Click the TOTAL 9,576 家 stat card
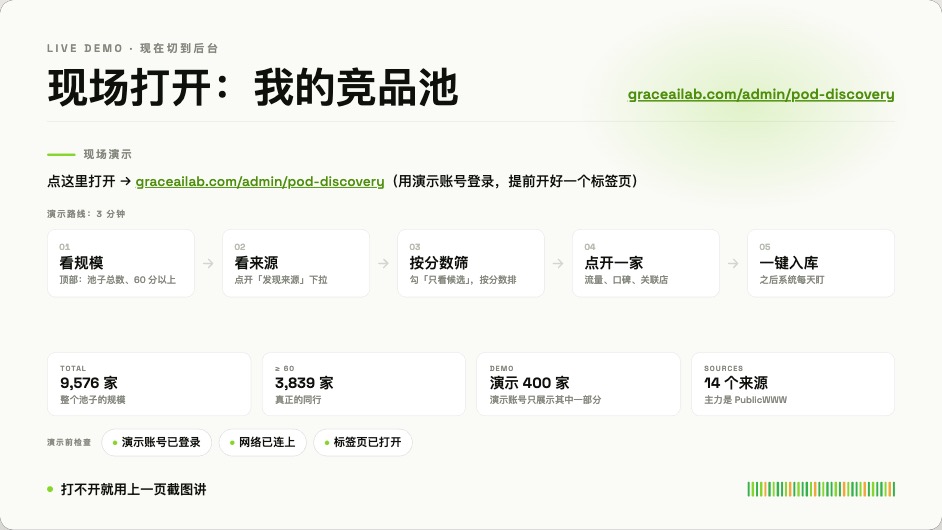The height and width of the screenshot is (530, 942). pos(149,384)
